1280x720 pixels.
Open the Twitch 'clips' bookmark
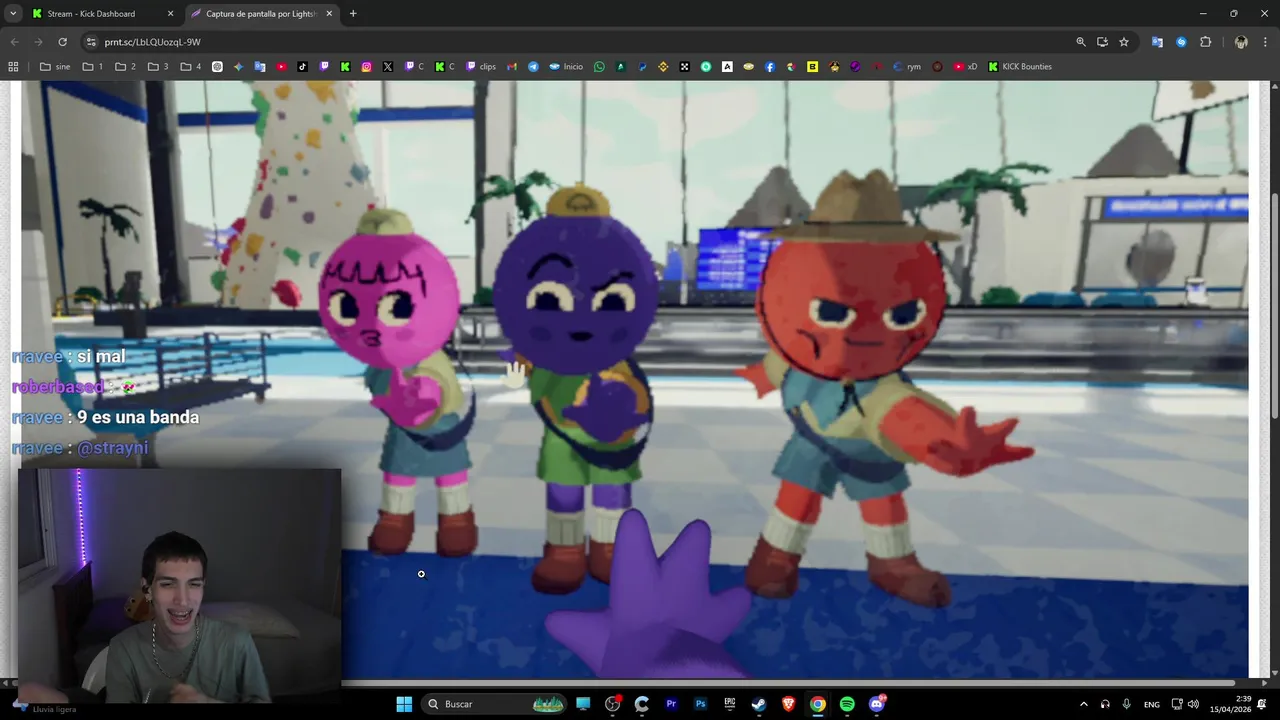click(481, 67)
